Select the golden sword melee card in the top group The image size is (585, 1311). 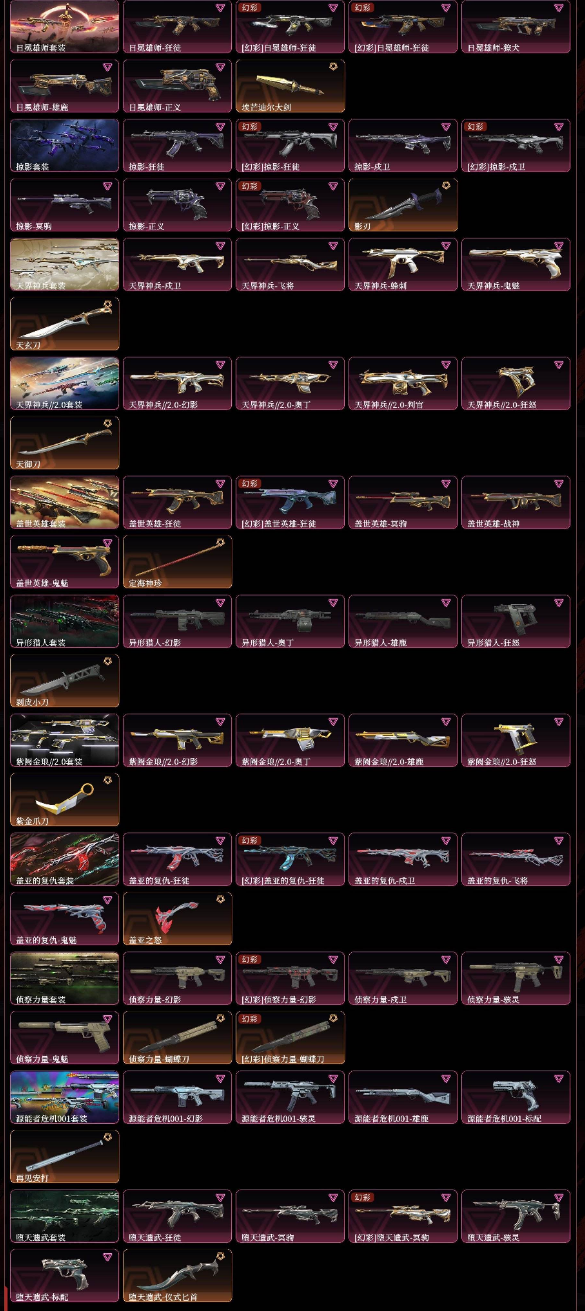(x=290, y=87)
